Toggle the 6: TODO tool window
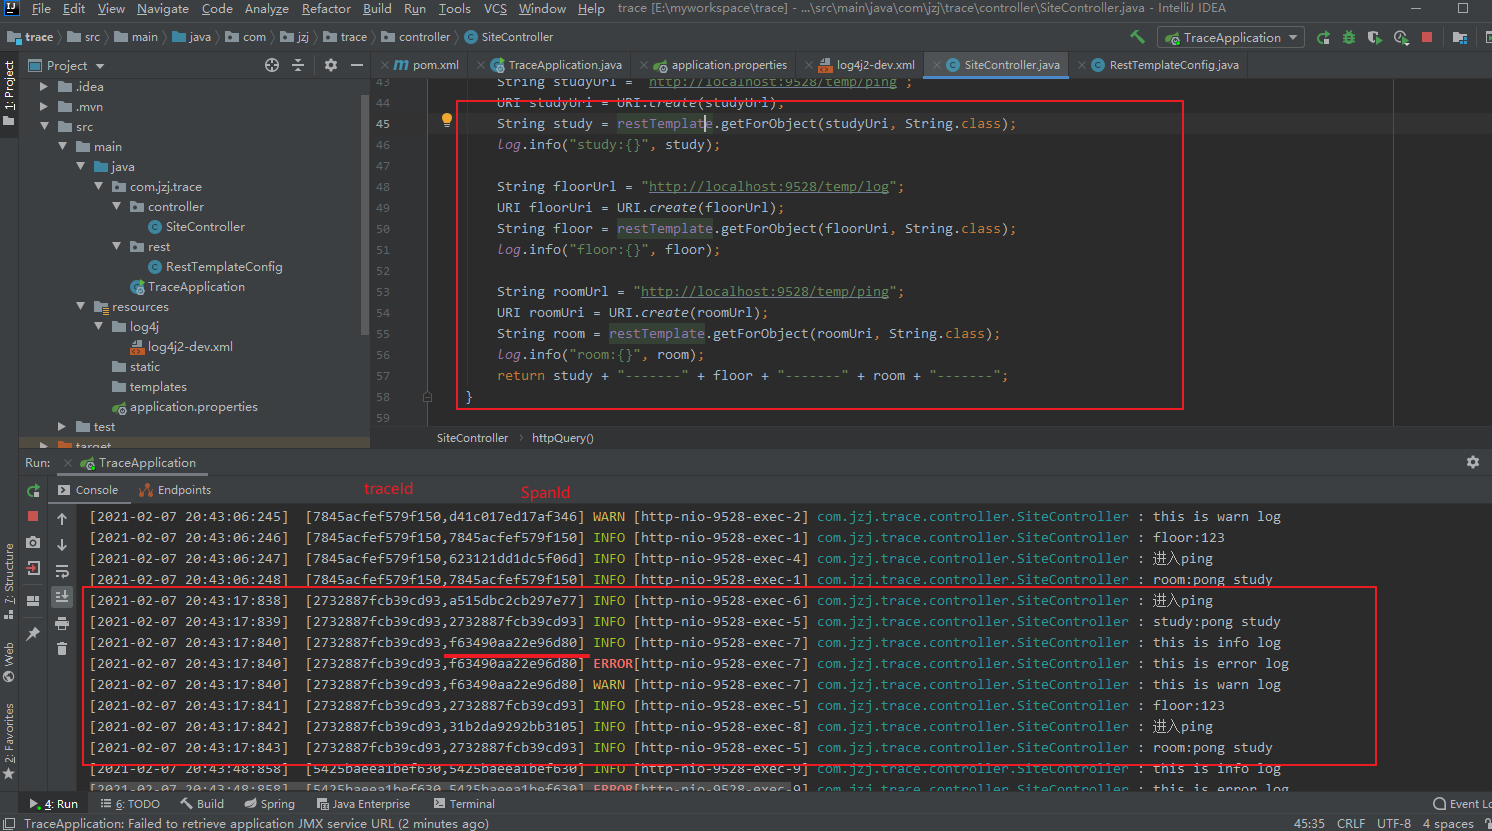The height and width of the screenshot is (831, 1492). click(130, 804)
